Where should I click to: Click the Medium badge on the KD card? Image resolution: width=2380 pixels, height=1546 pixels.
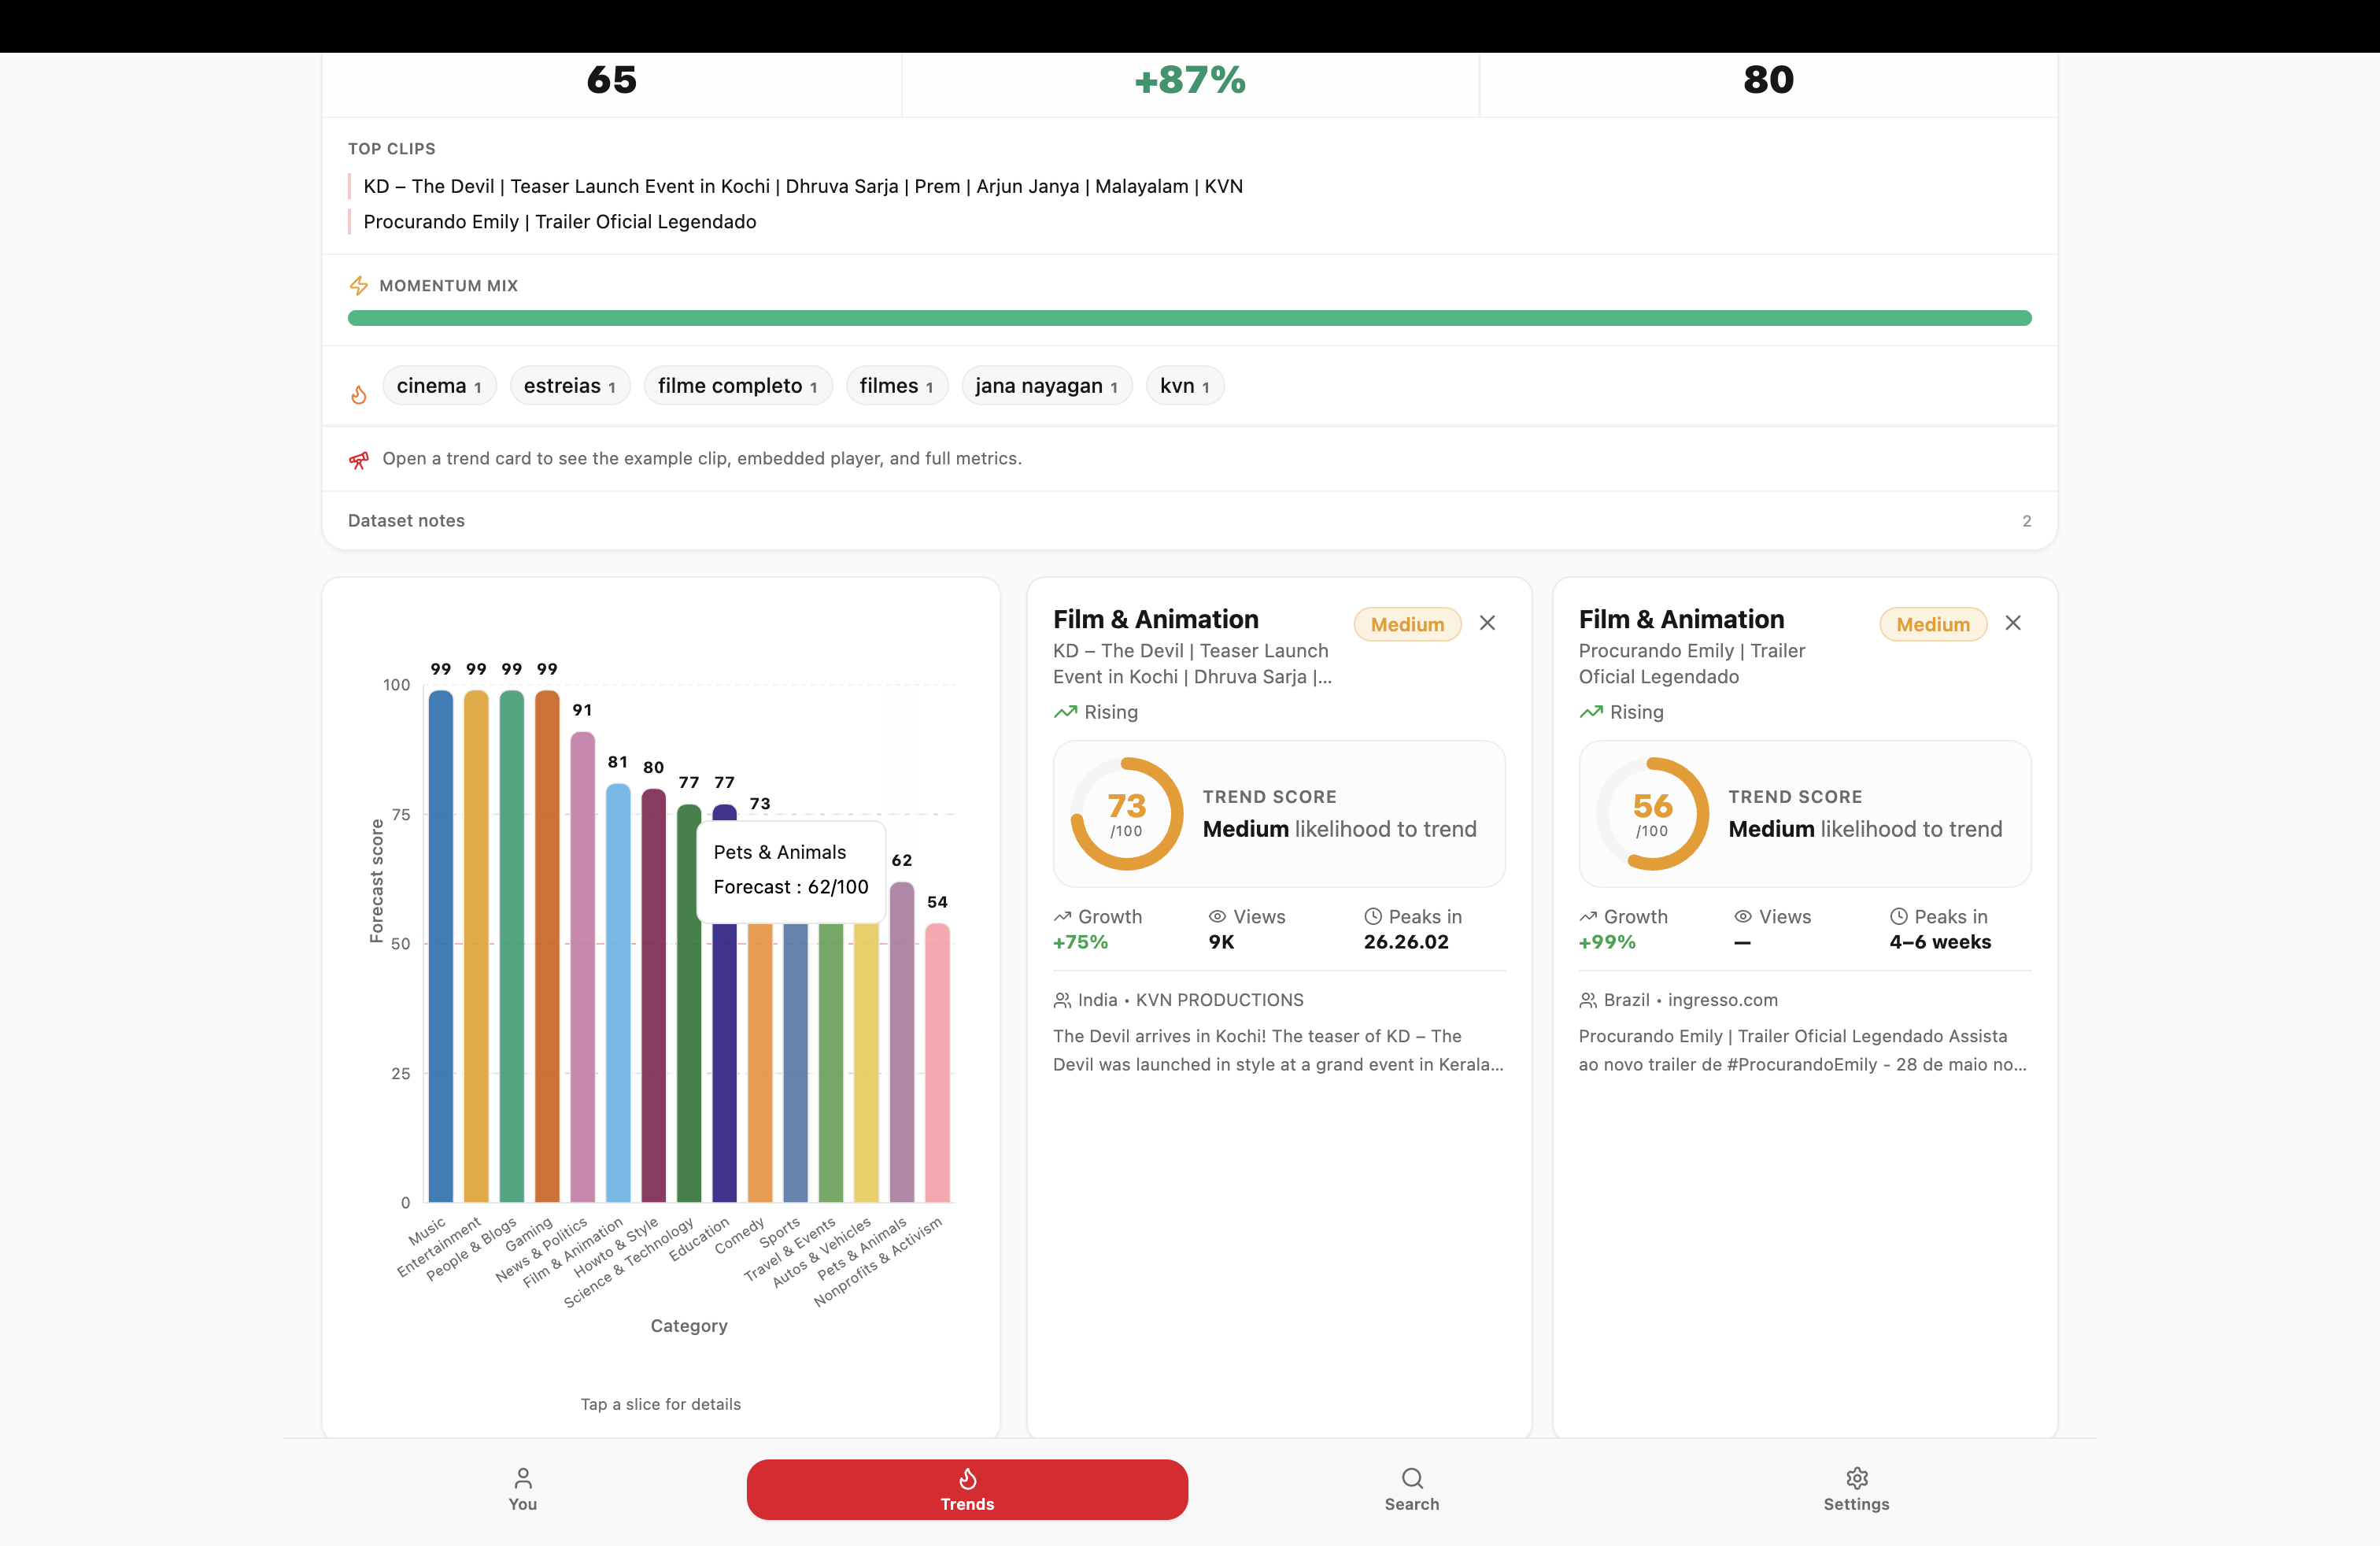1407,624
